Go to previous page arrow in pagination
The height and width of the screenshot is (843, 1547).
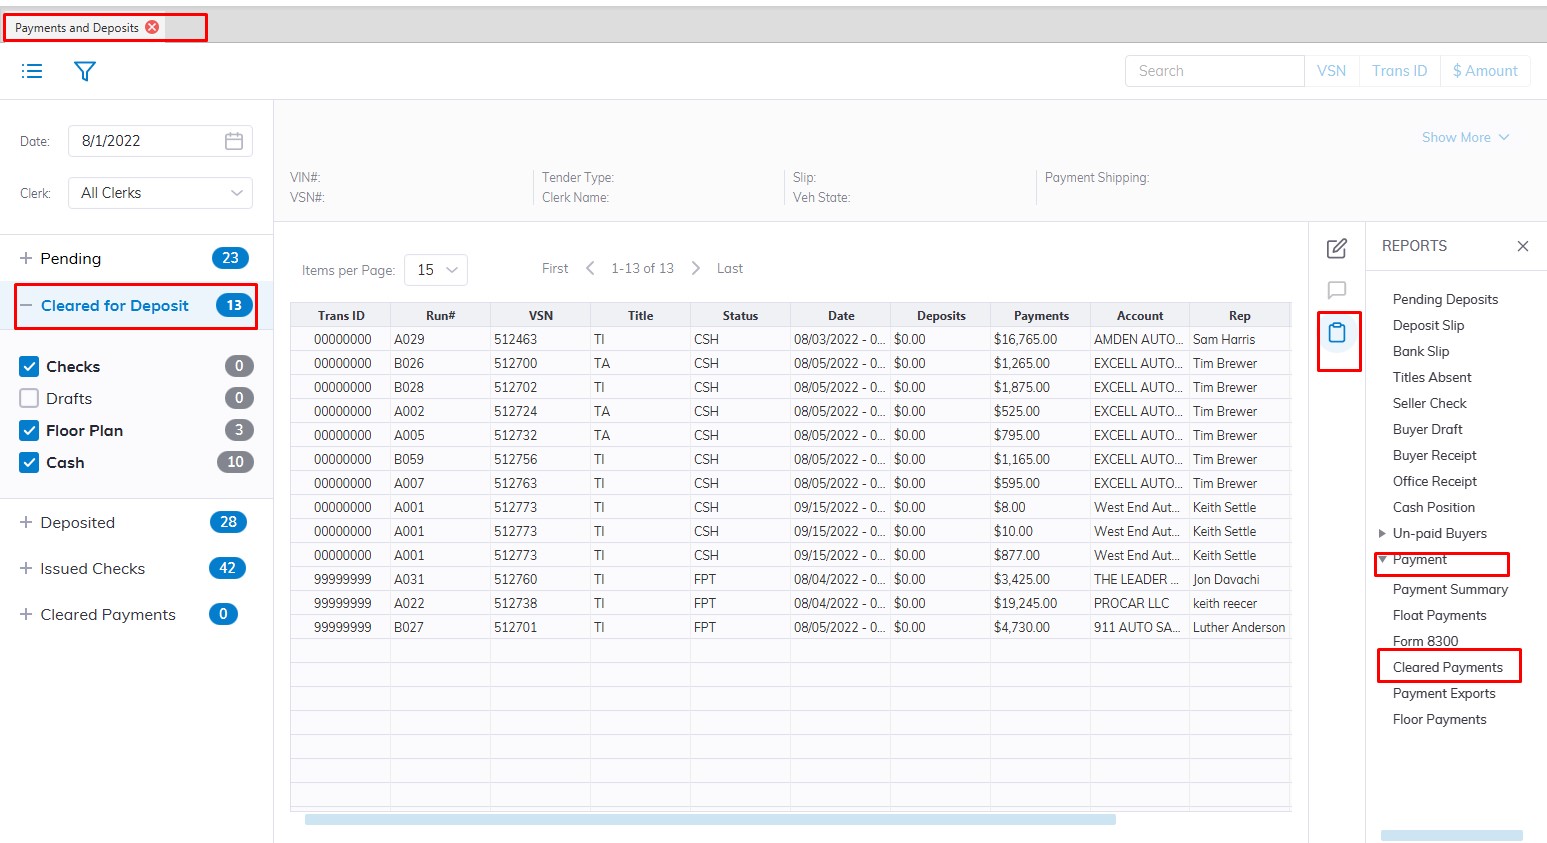point(590,268)
